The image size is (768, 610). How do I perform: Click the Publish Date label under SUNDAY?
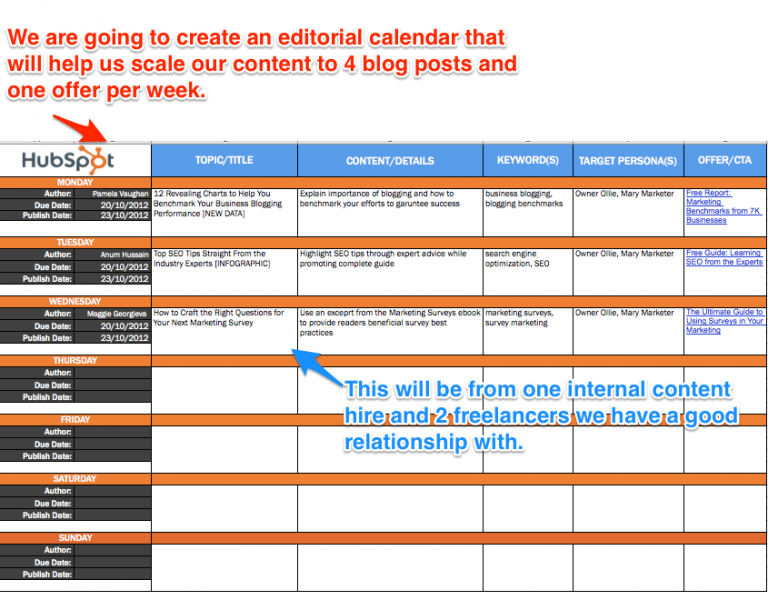[x=47, y=574]
